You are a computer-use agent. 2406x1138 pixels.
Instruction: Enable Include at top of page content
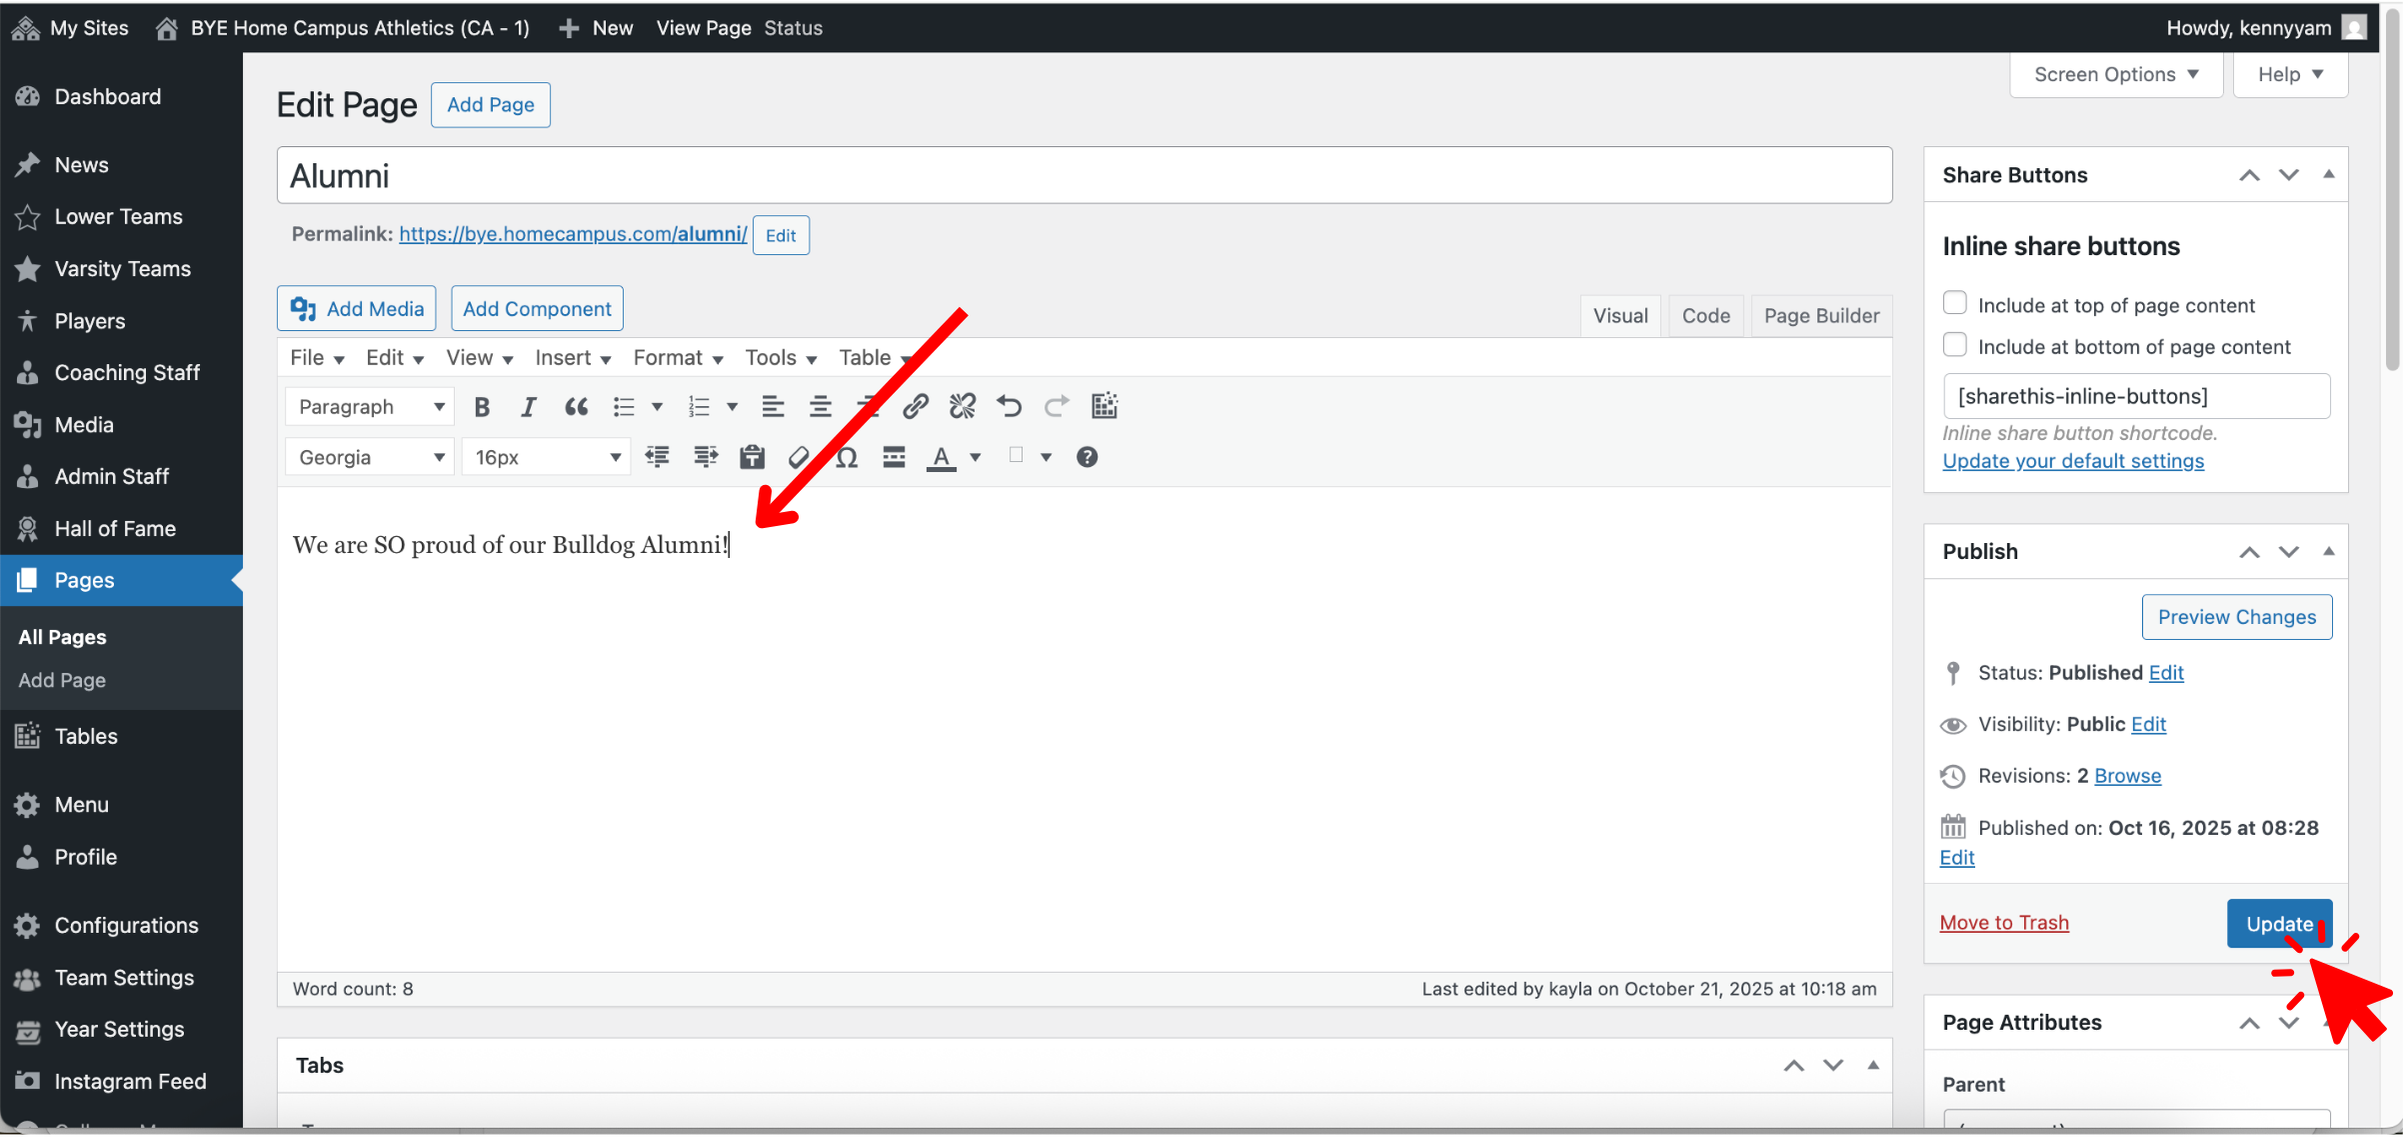(x=1955, y=303)
